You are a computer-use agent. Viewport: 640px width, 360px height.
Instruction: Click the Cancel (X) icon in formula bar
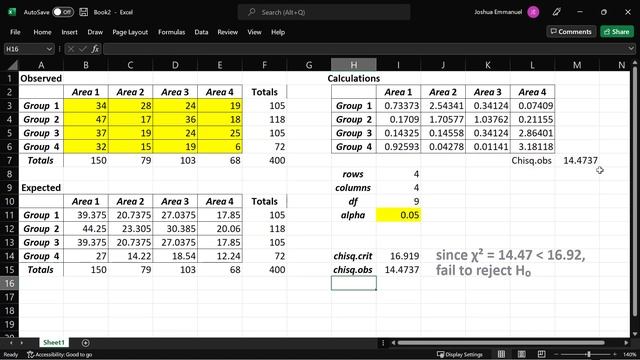point(71,49)
